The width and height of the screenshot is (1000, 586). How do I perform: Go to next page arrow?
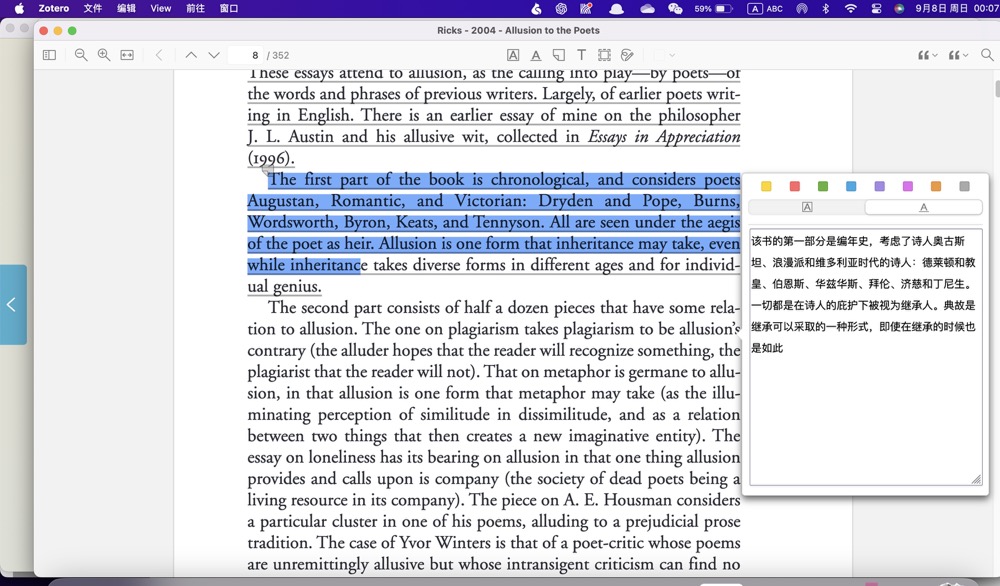(x=214, y=55)
